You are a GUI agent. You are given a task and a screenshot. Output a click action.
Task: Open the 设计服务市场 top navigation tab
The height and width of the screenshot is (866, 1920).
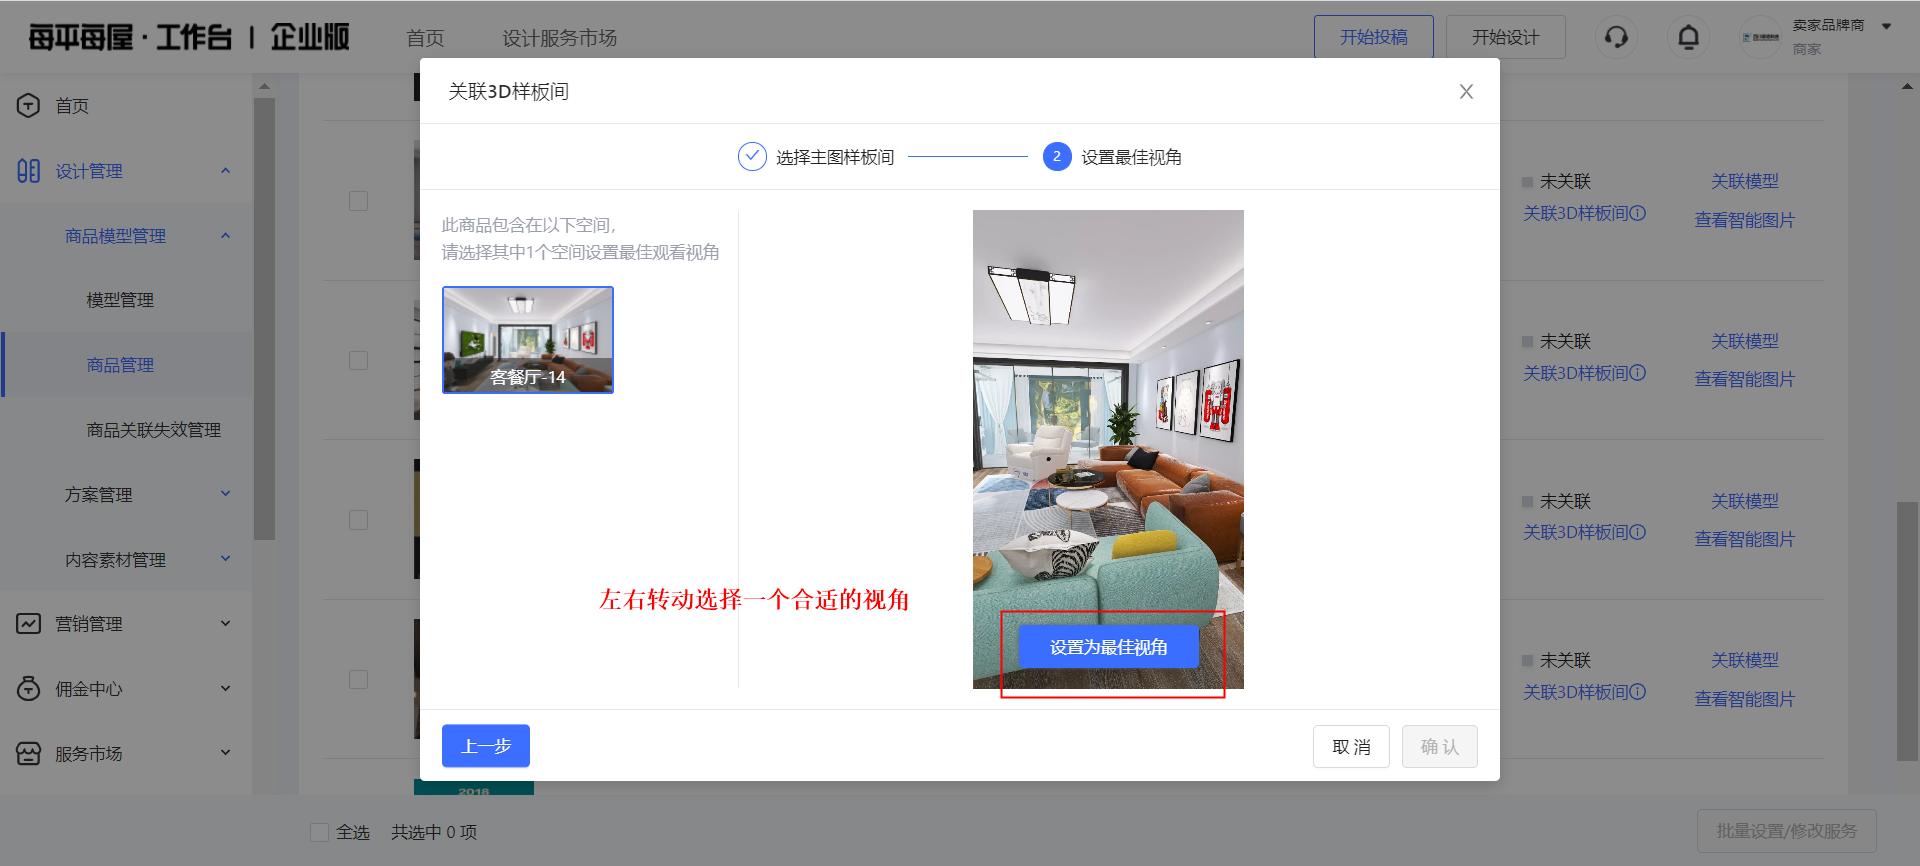coord(559,38)
